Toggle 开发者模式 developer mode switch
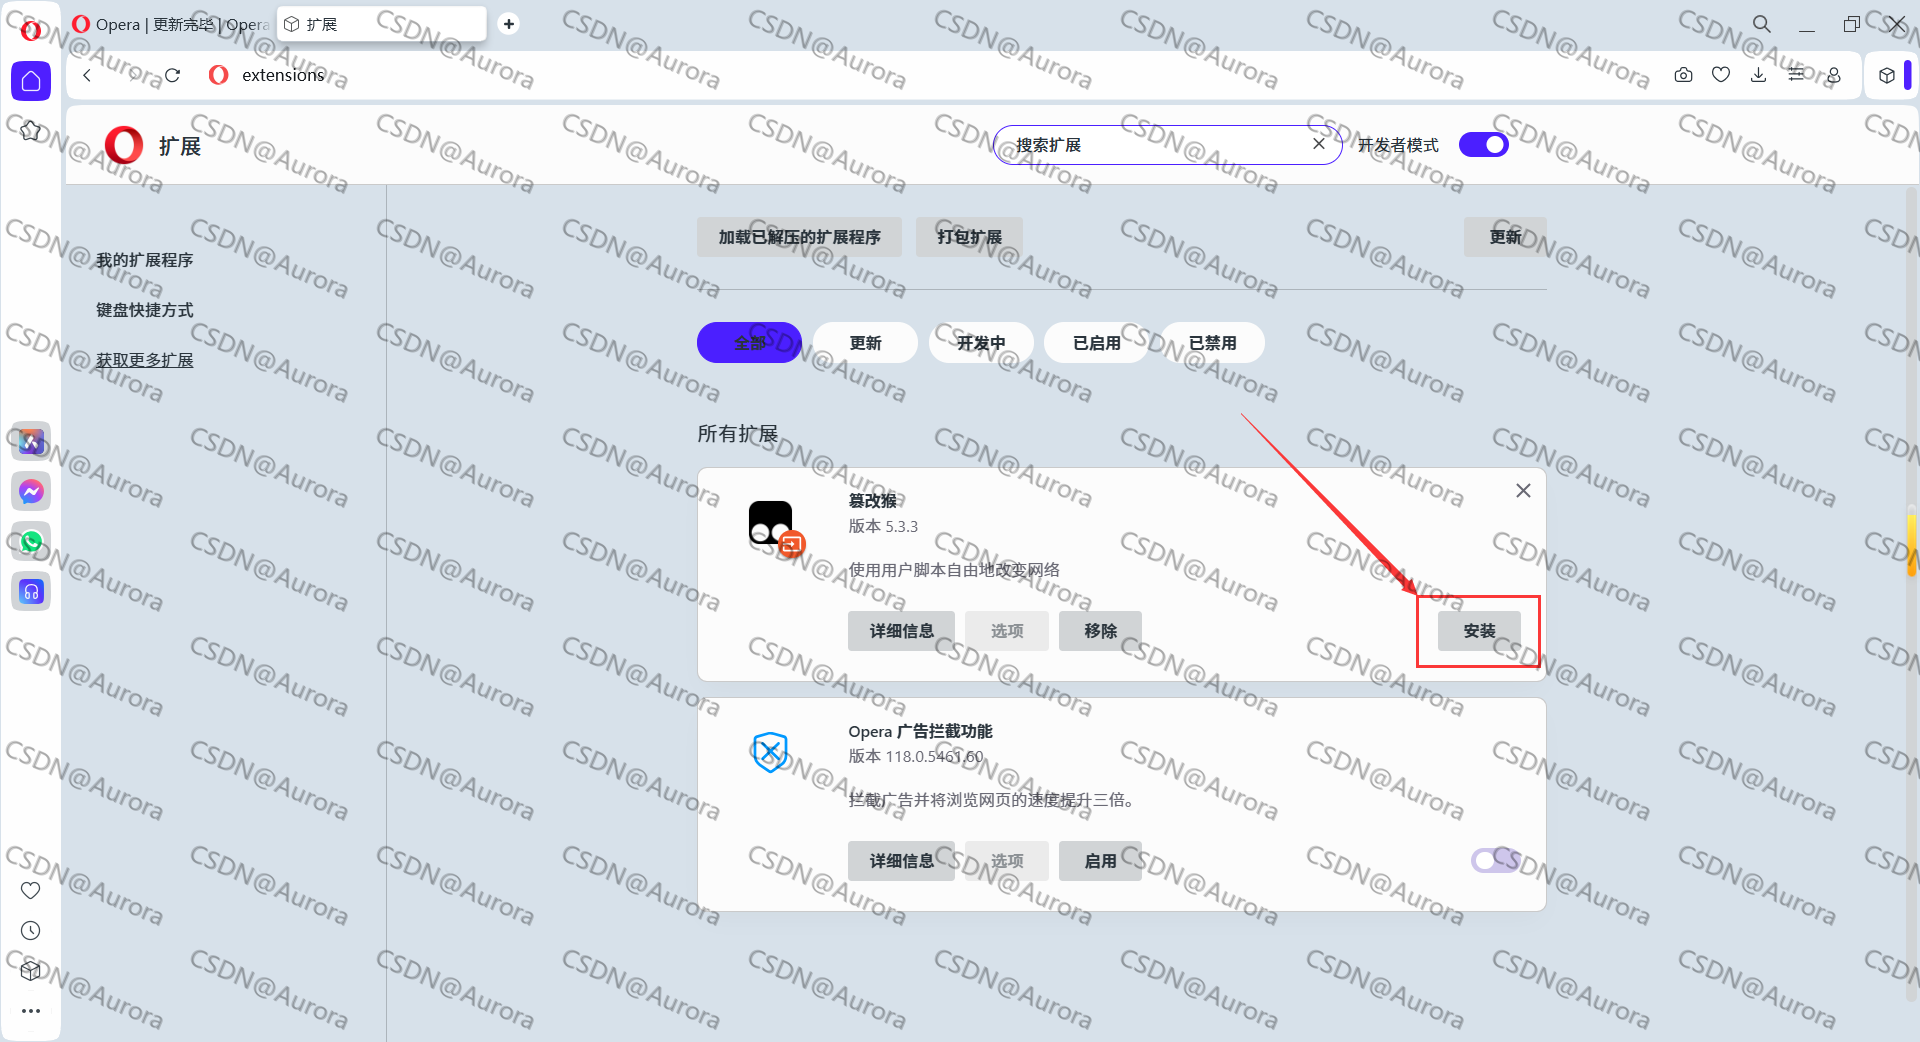The height and width of the screenshot is (1042, 1920). click(x=1484, y=145)
